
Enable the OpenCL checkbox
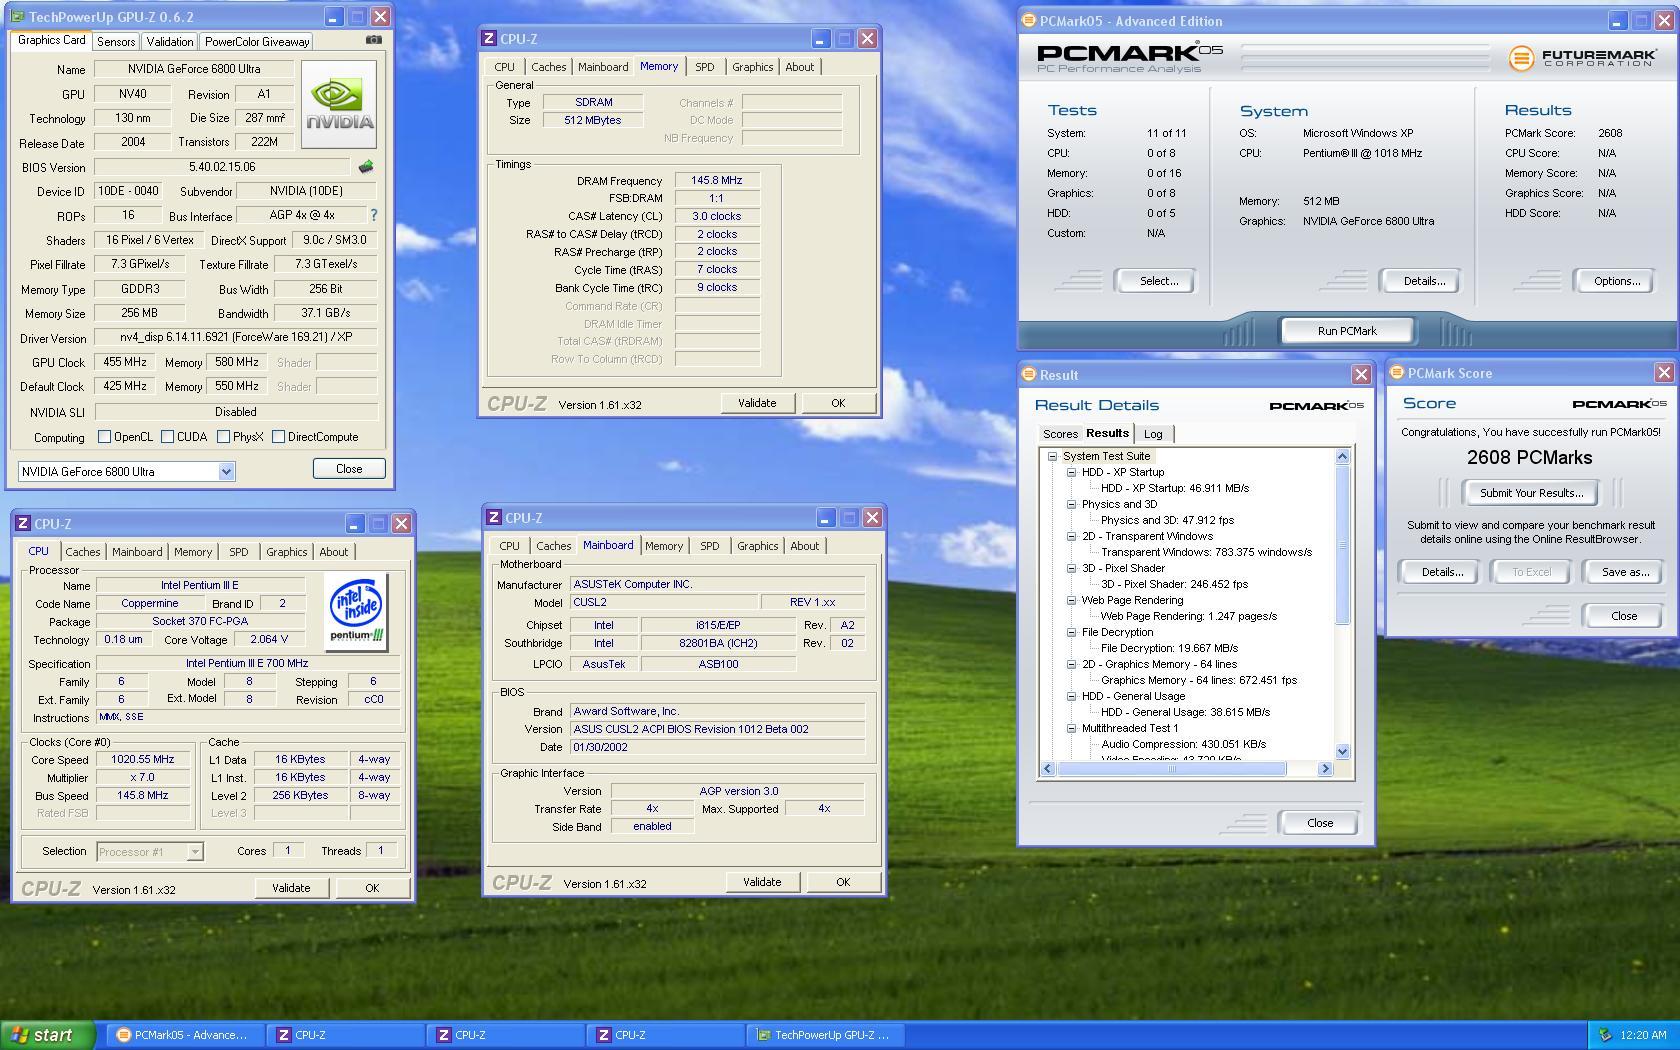[x=104, y=437]
